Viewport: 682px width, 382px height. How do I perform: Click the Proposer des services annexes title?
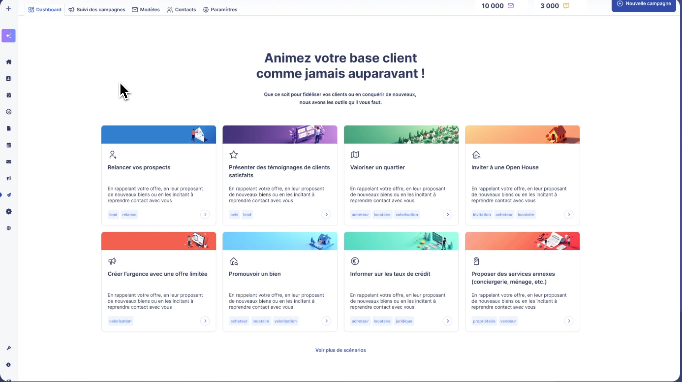point(513,278)
